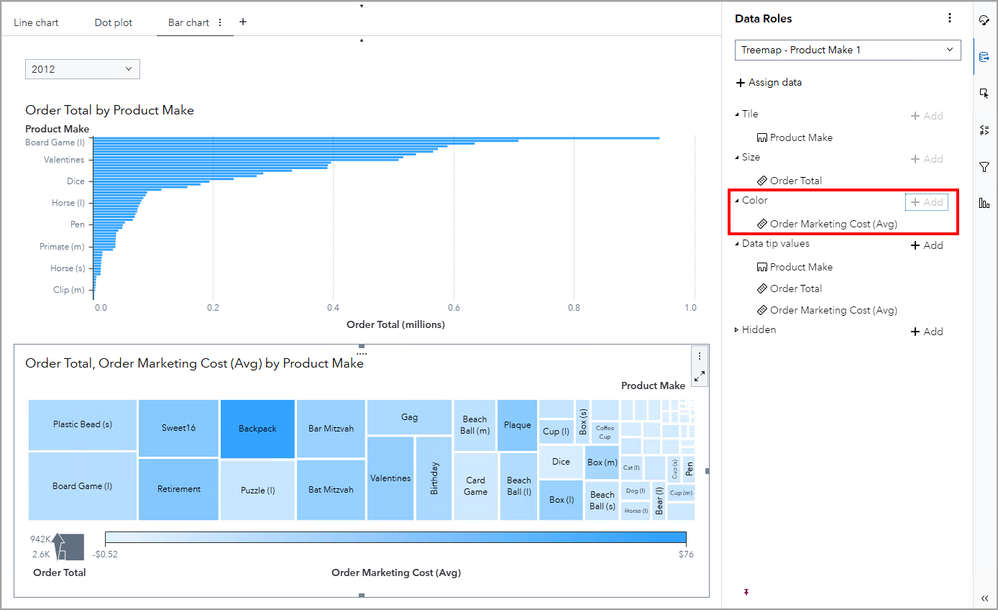
Task: Click the Data Roles pane icon
Action: (984, 57)
